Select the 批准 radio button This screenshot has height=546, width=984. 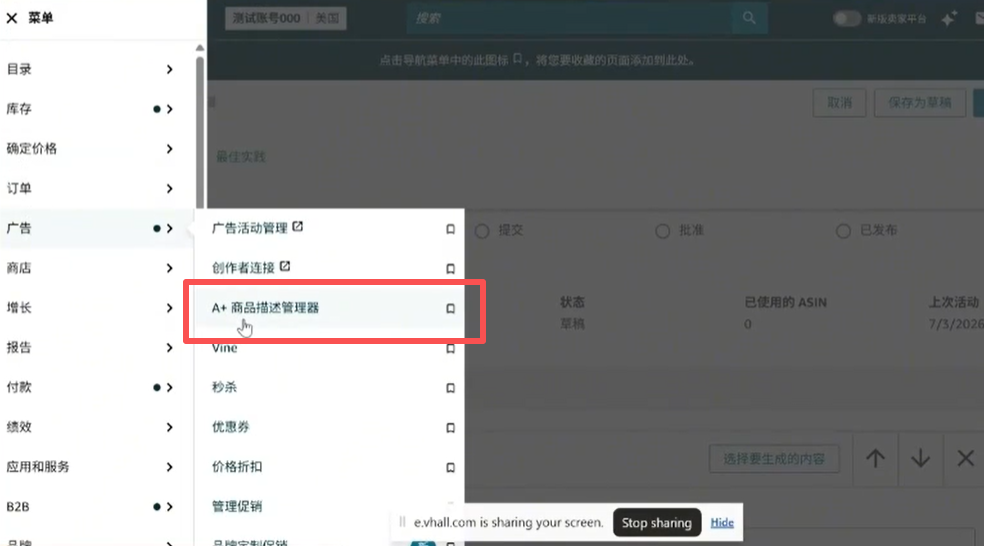pyautogui.click(x=663, y=231)
